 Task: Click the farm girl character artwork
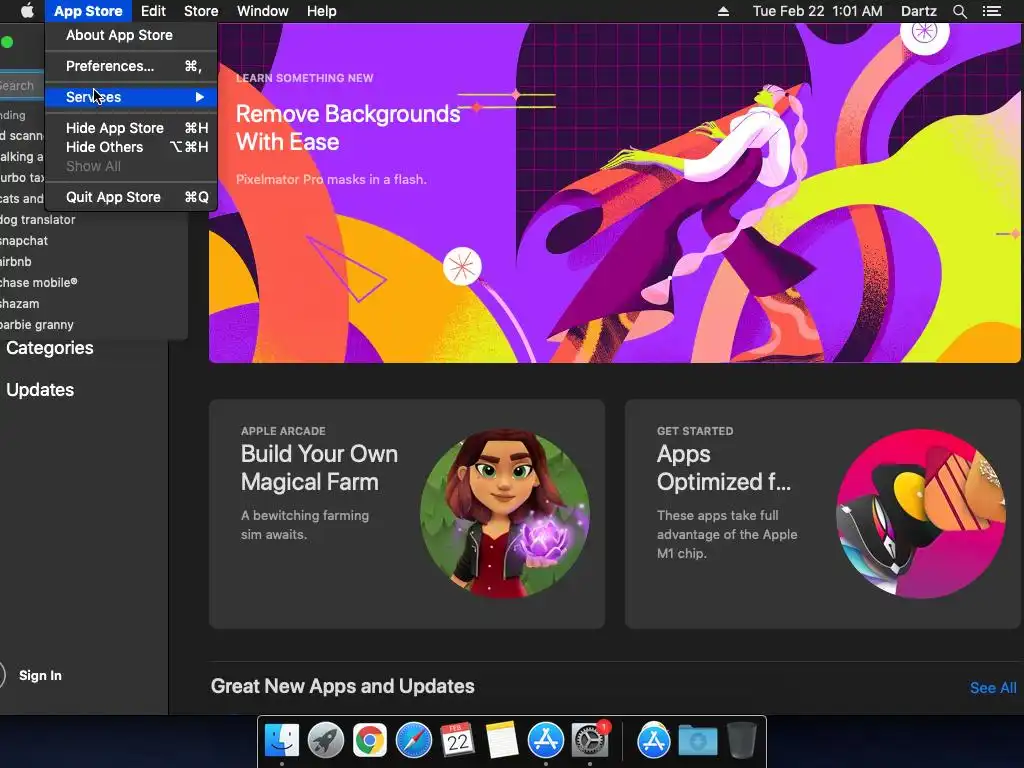(x=505, y=513)
